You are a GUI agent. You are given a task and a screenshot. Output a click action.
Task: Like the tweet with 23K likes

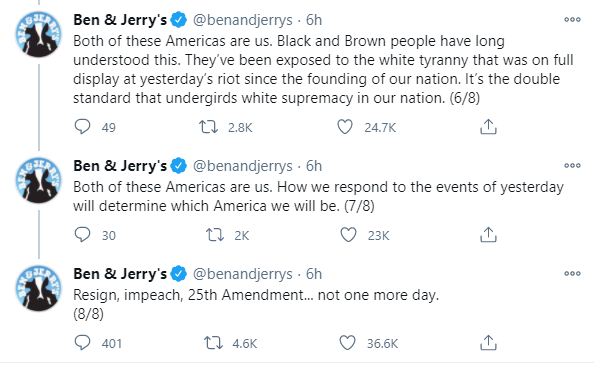point(348,235)
